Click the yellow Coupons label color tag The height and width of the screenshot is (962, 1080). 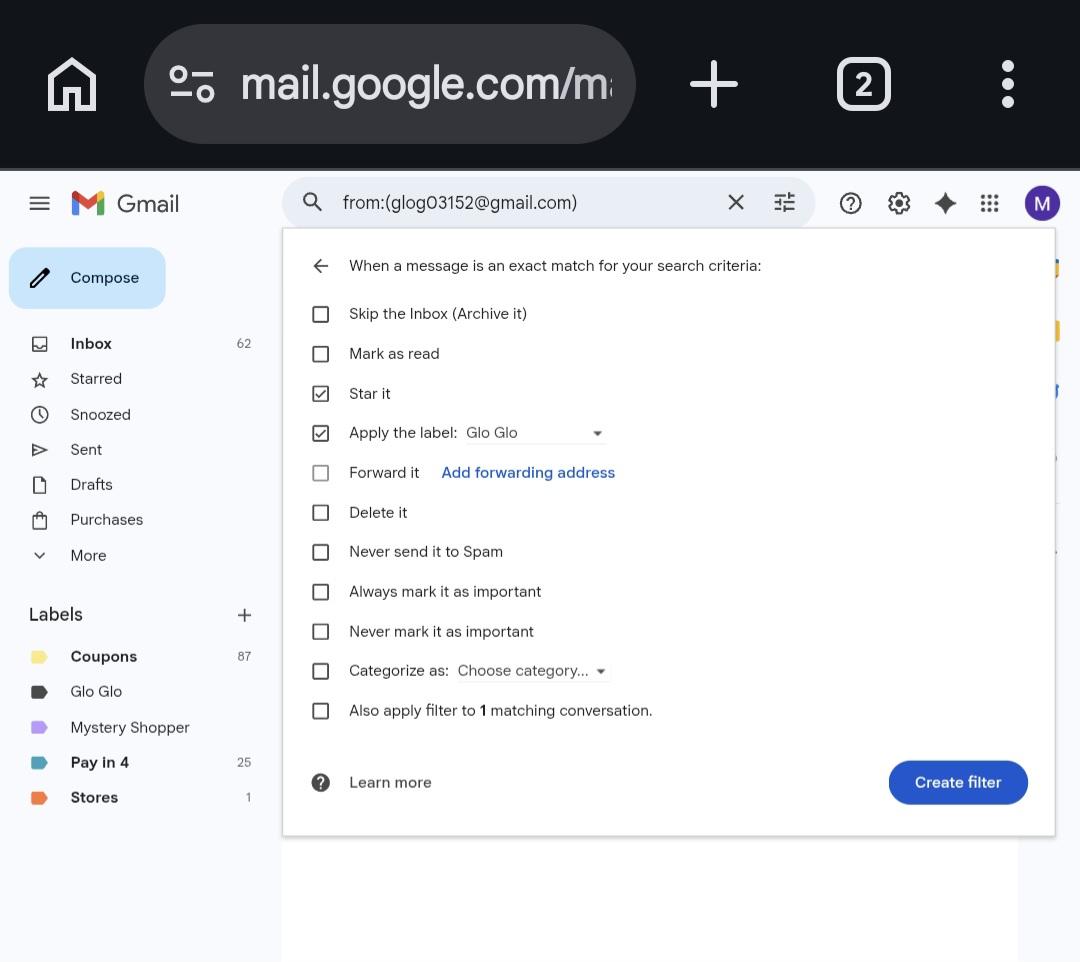[39, 657]
